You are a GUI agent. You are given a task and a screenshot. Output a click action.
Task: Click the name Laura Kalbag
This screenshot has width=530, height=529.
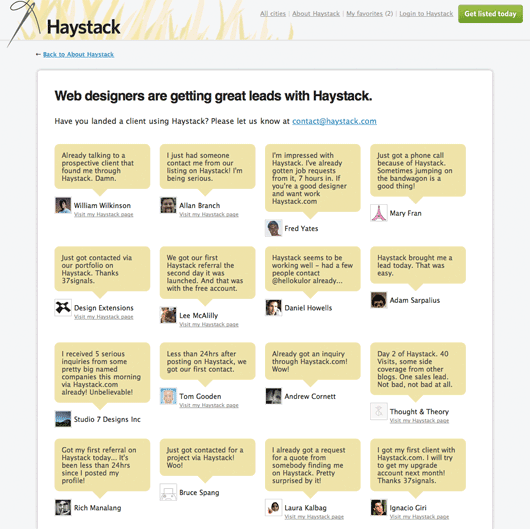[x=306, y=508]
